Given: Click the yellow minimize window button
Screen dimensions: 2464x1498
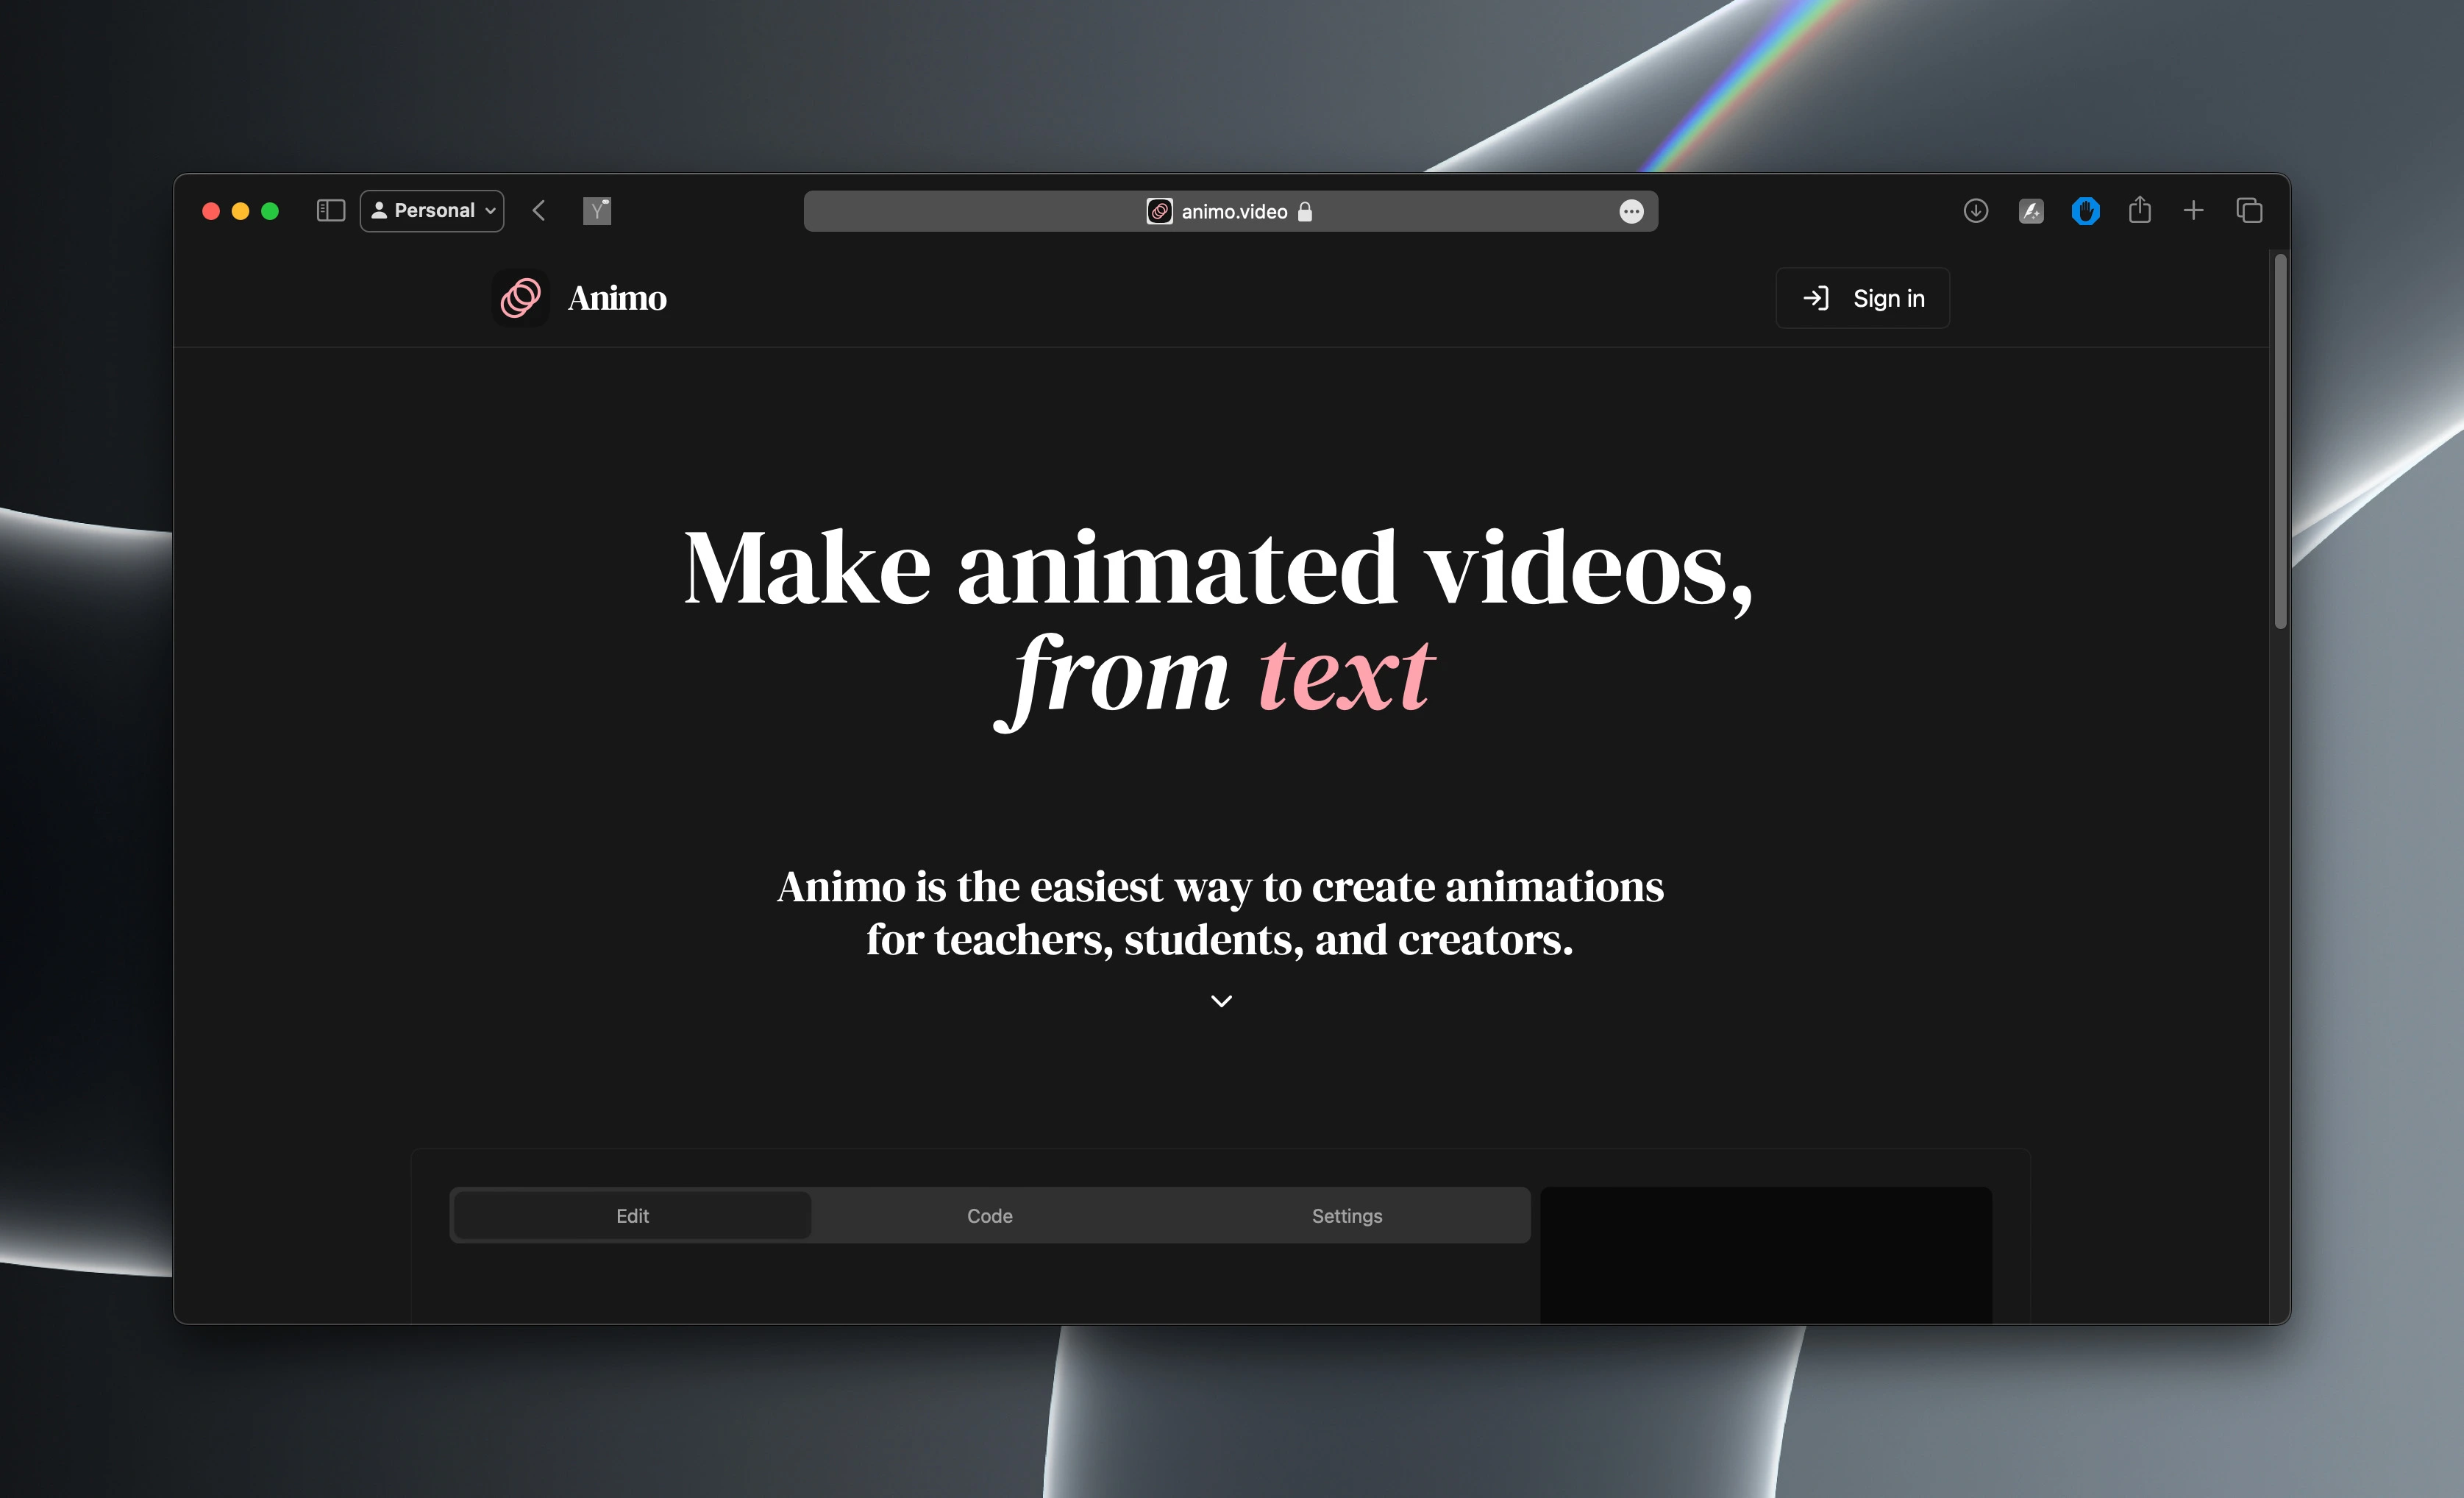Looking at the screenshot, I should 240,211.
